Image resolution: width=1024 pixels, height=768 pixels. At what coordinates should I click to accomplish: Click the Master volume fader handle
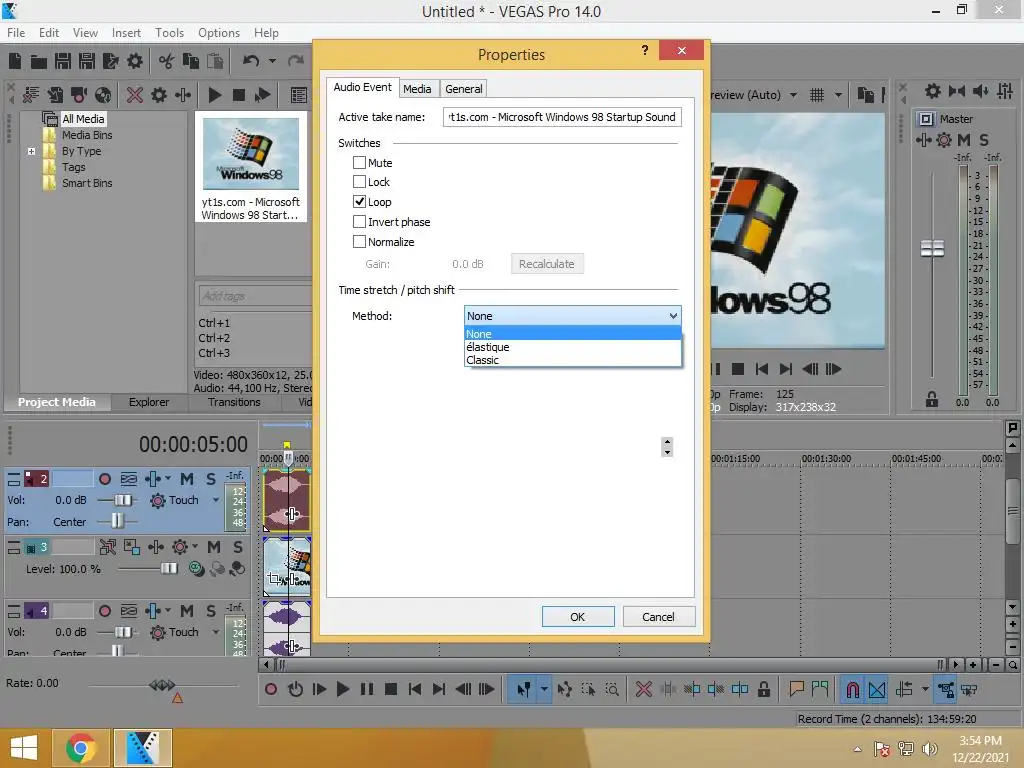click(x=932, y=248)
